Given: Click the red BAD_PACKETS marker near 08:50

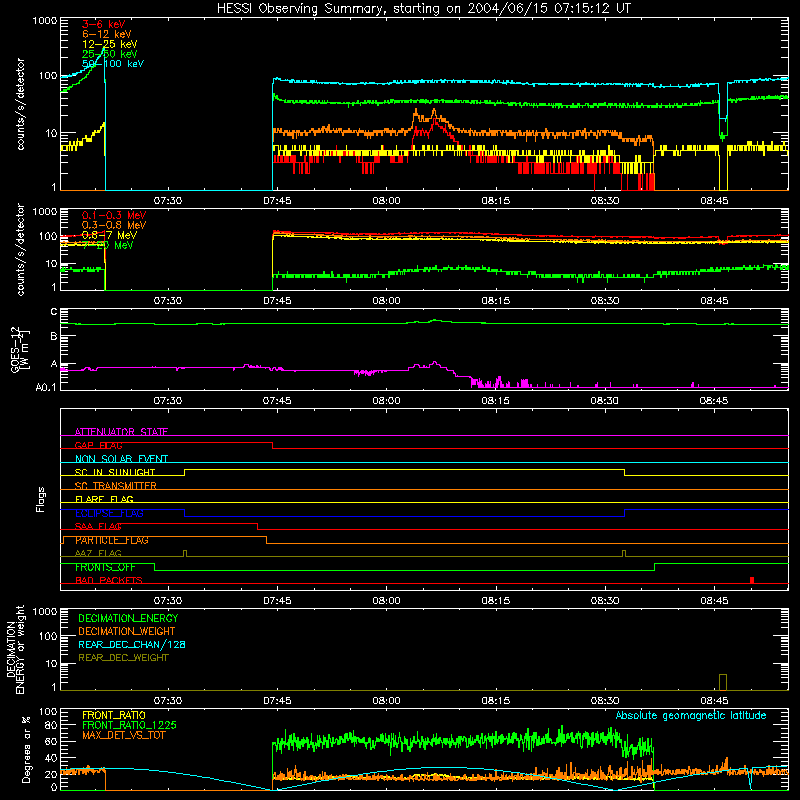Looking at the screenshot, I should point(752,580).
